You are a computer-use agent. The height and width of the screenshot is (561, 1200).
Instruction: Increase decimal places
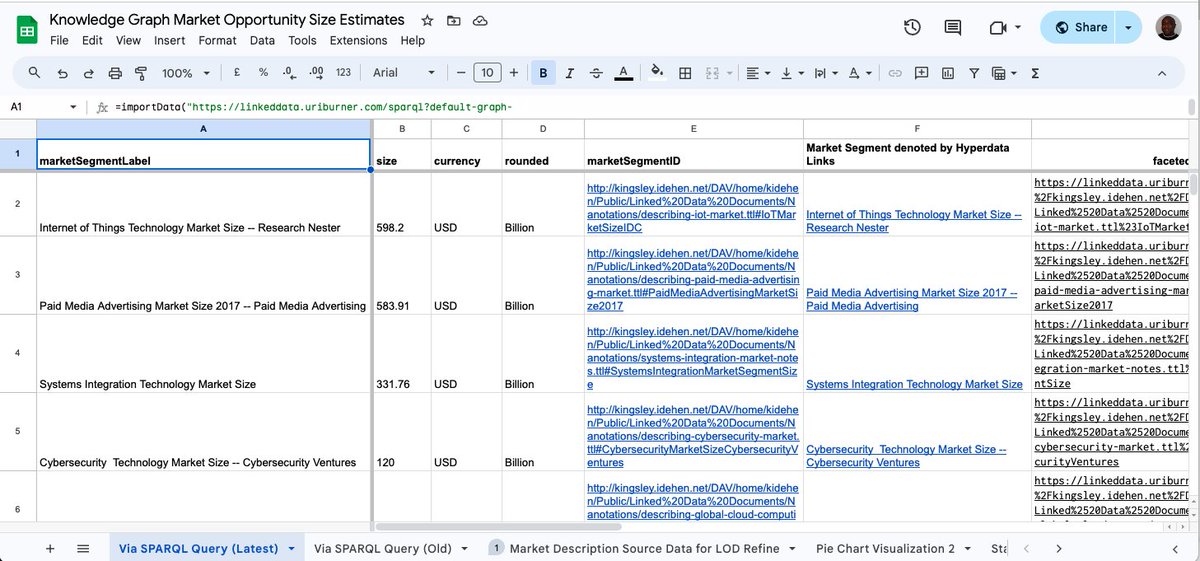point(316,73)
